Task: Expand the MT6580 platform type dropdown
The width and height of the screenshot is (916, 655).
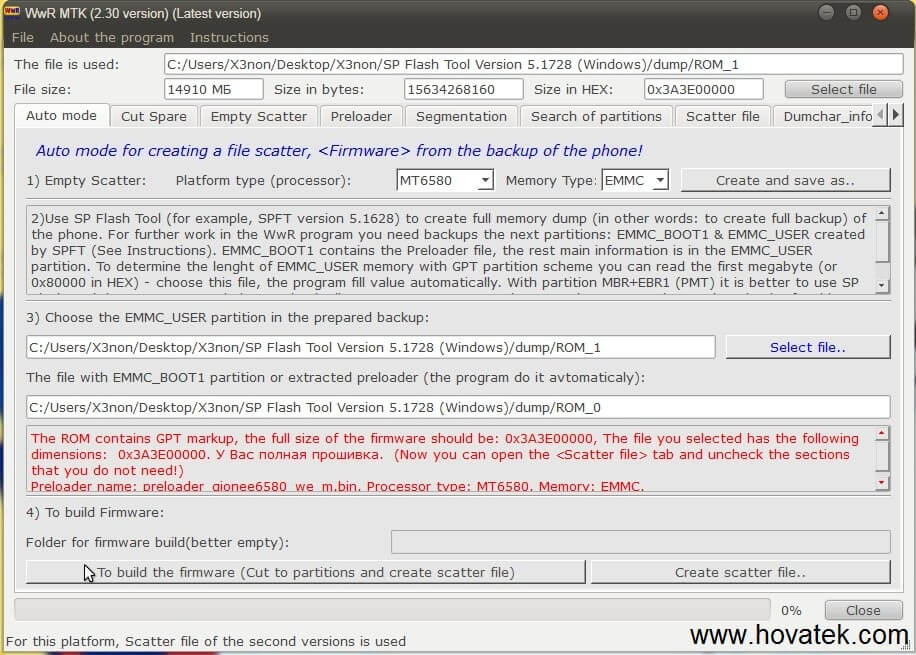Action: pos(485,181)
